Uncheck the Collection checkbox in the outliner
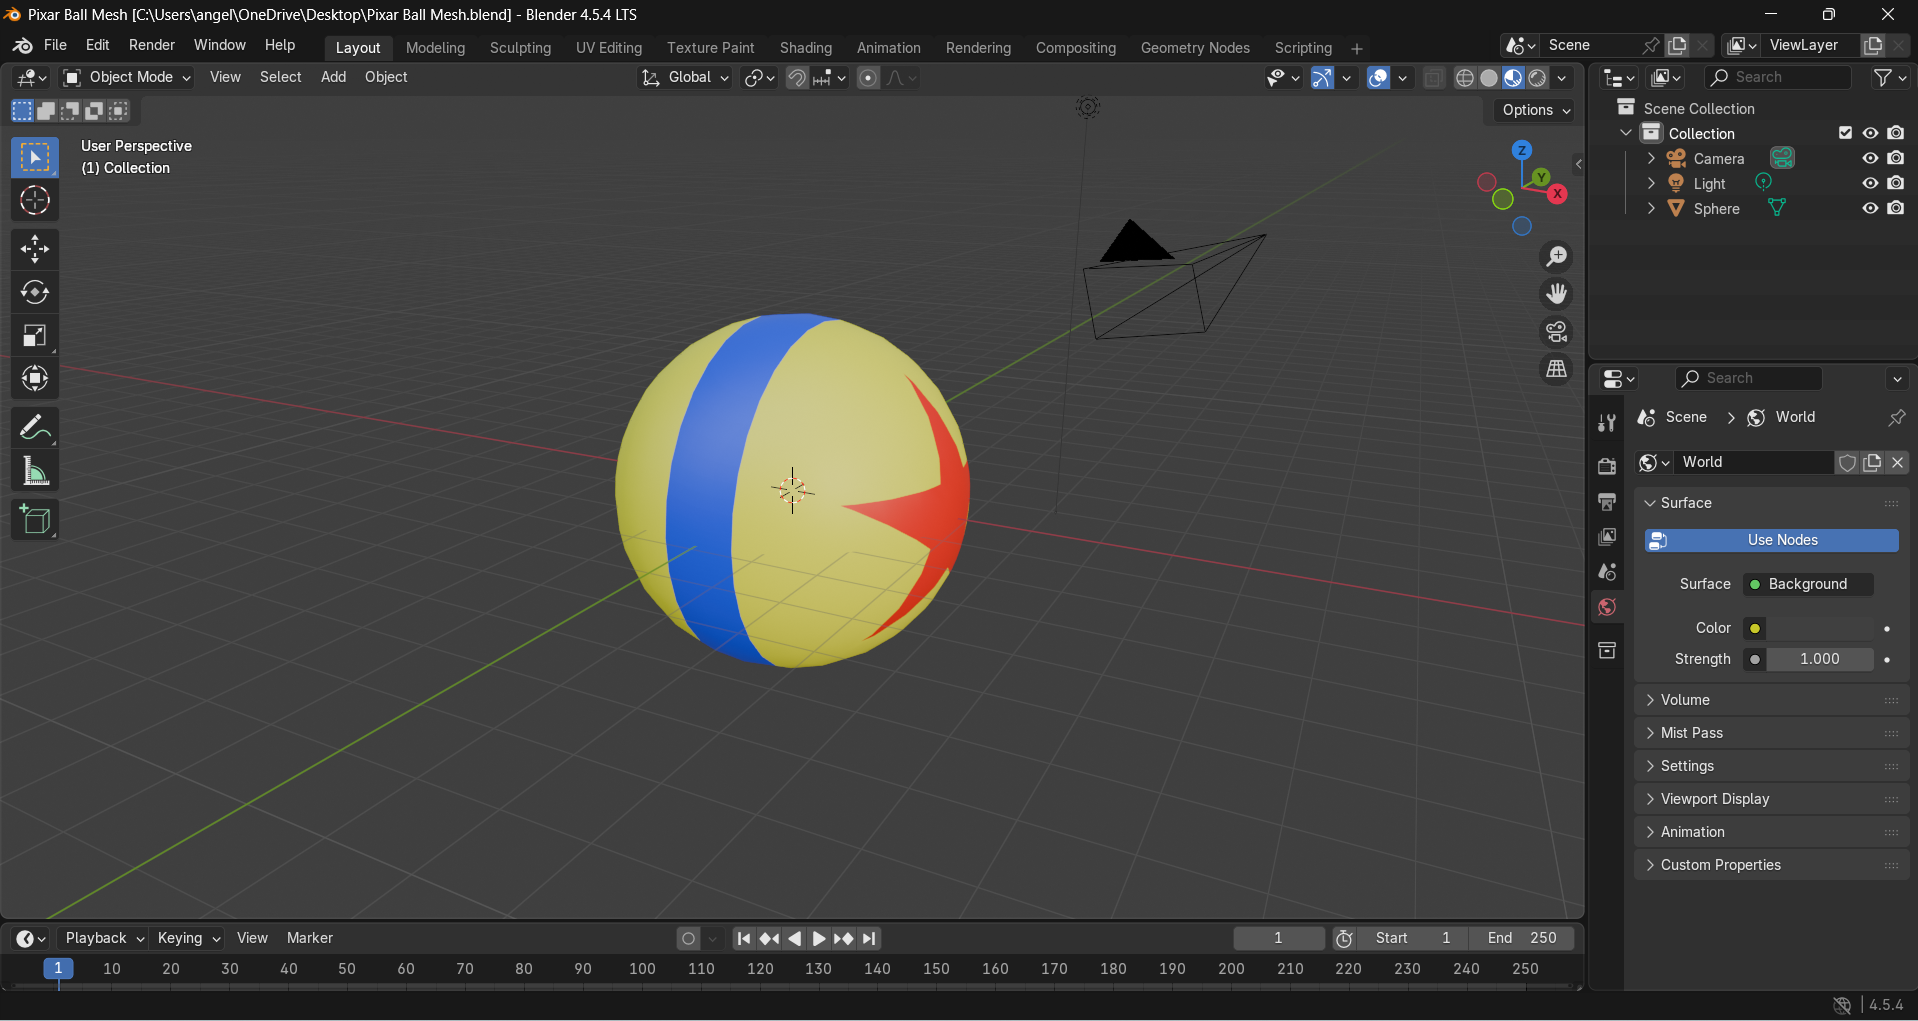 (x=1845, y=132)
